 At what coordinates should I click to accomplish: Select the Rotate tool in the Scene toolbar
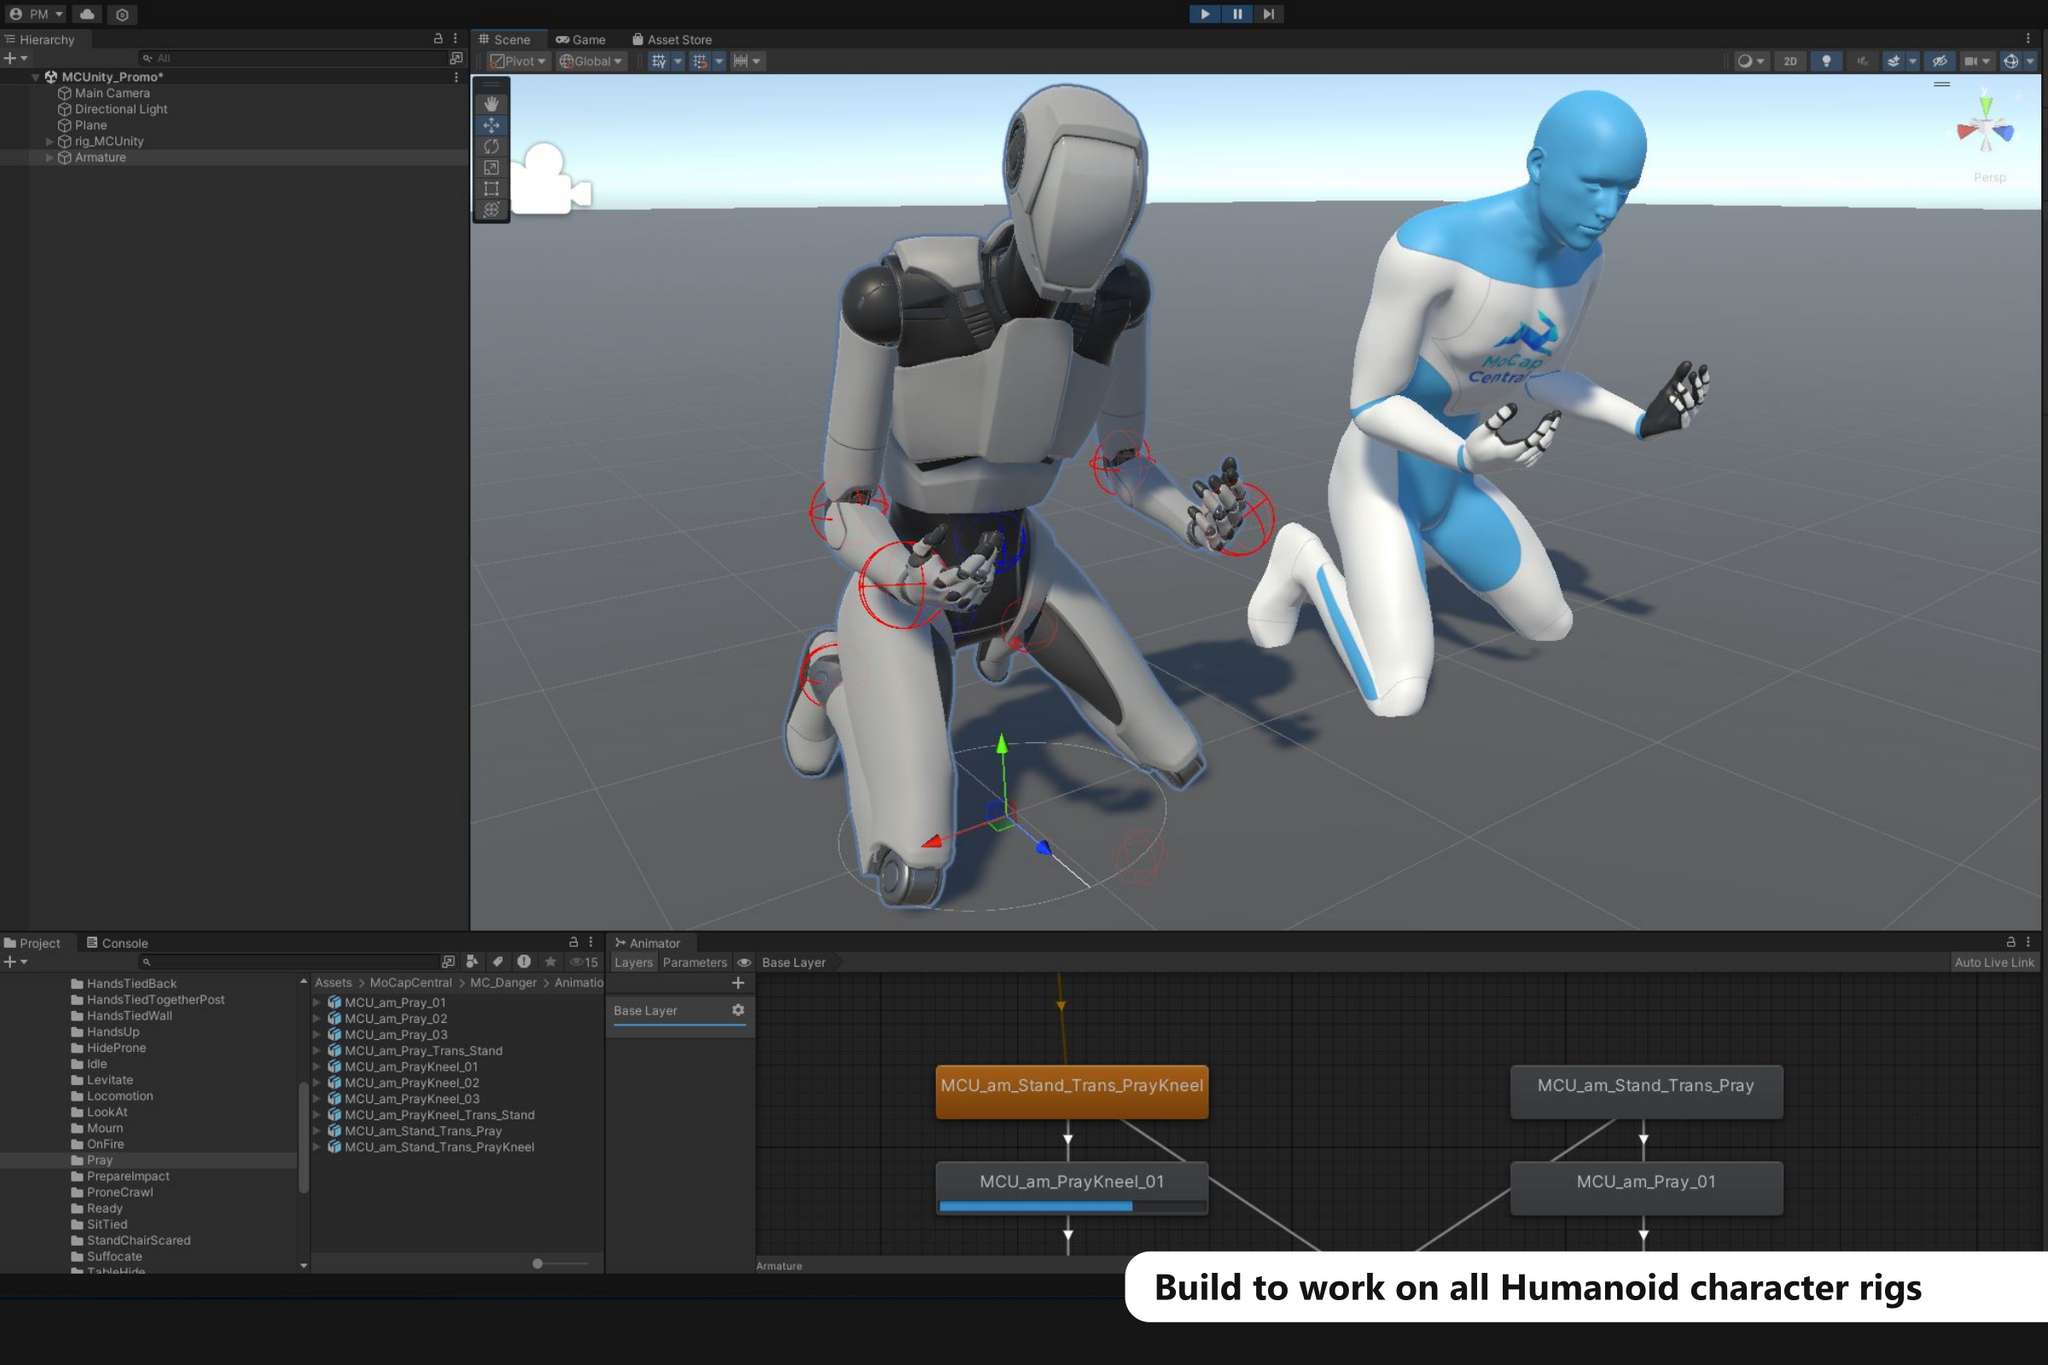[x=491, y=146]
